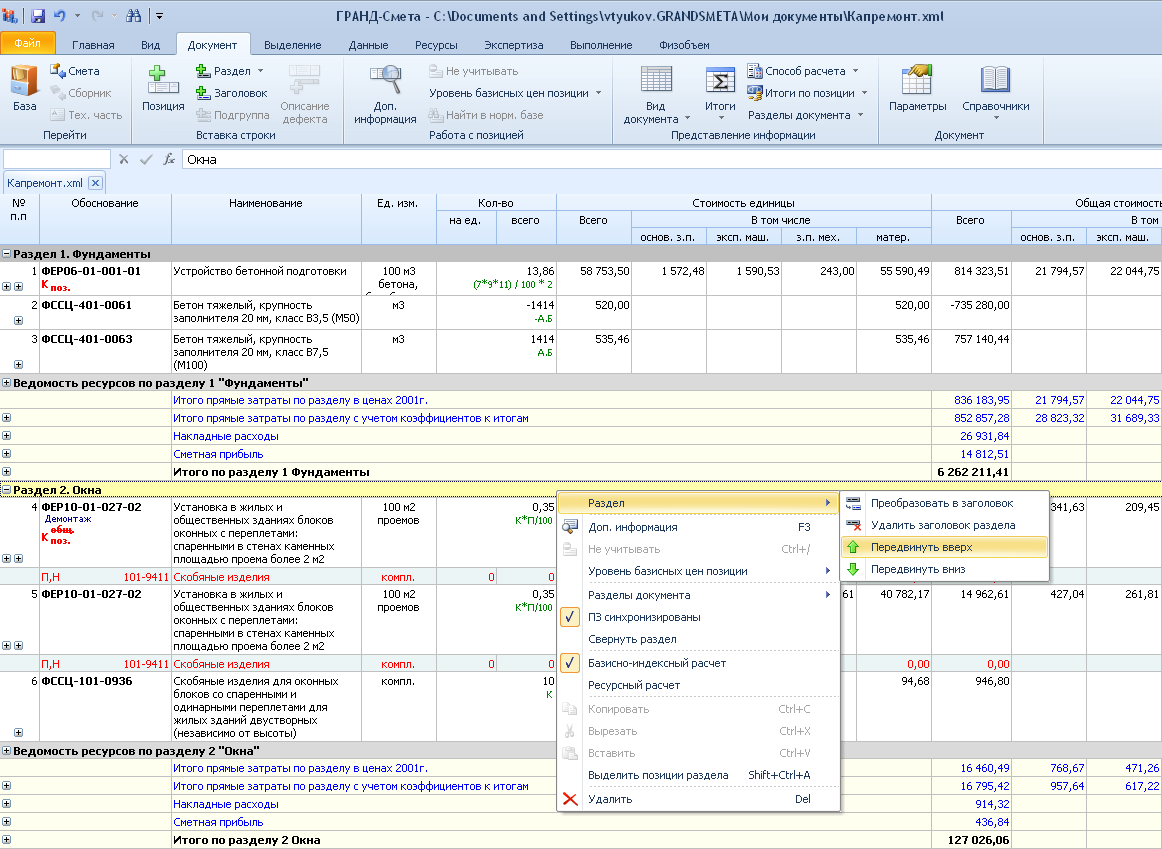The image size is (1162, 849).
Task: Expand row ФССЦ-101-0936 details
Action: click(19, 733)
